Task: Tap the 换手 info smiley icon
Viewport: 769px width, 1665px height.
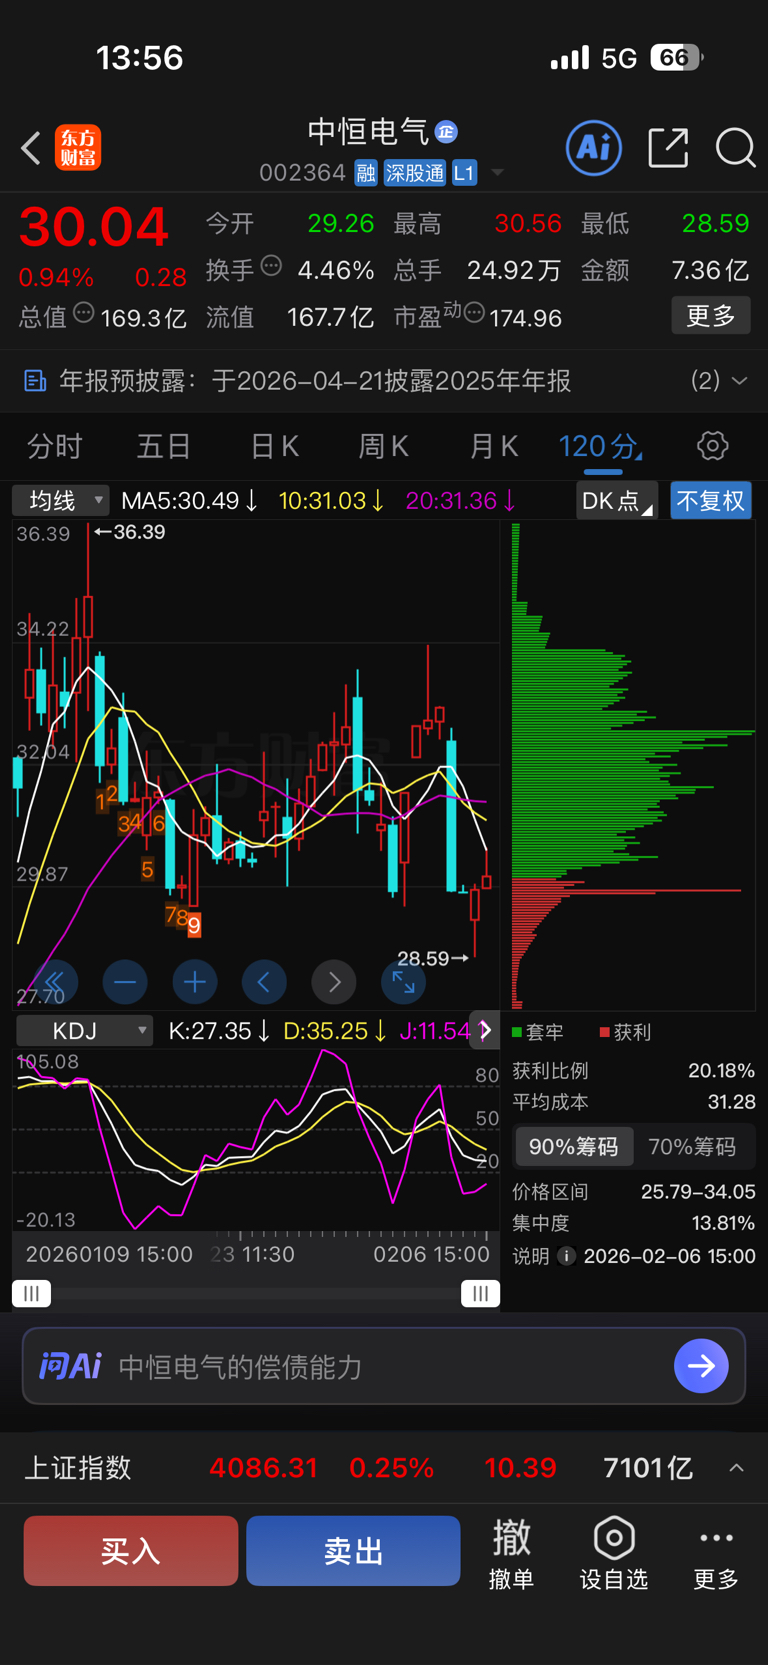Action: click(x=271, y=266)
